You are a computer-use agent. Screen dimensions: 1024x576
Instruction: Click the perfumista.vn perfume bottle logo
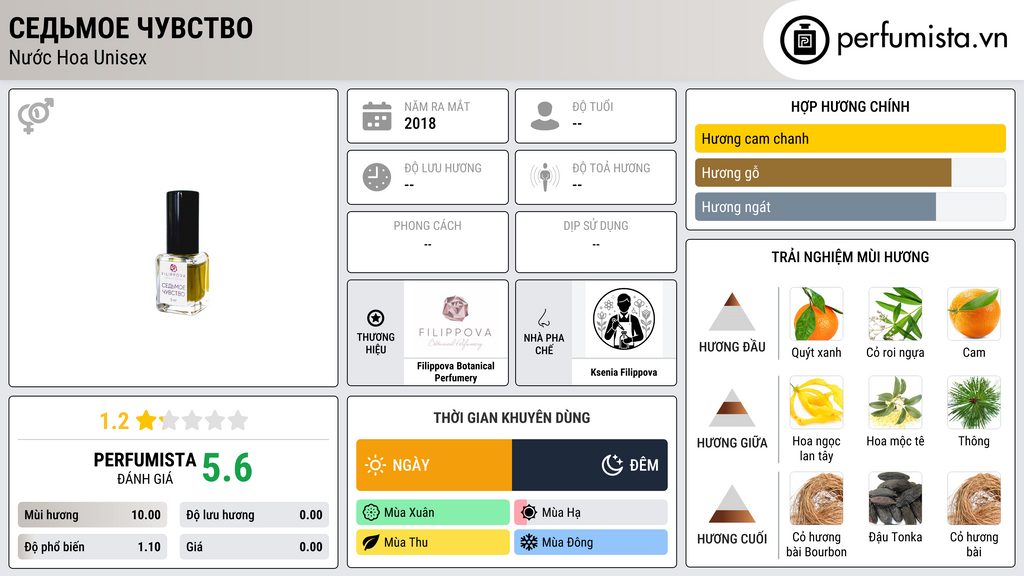804,40
